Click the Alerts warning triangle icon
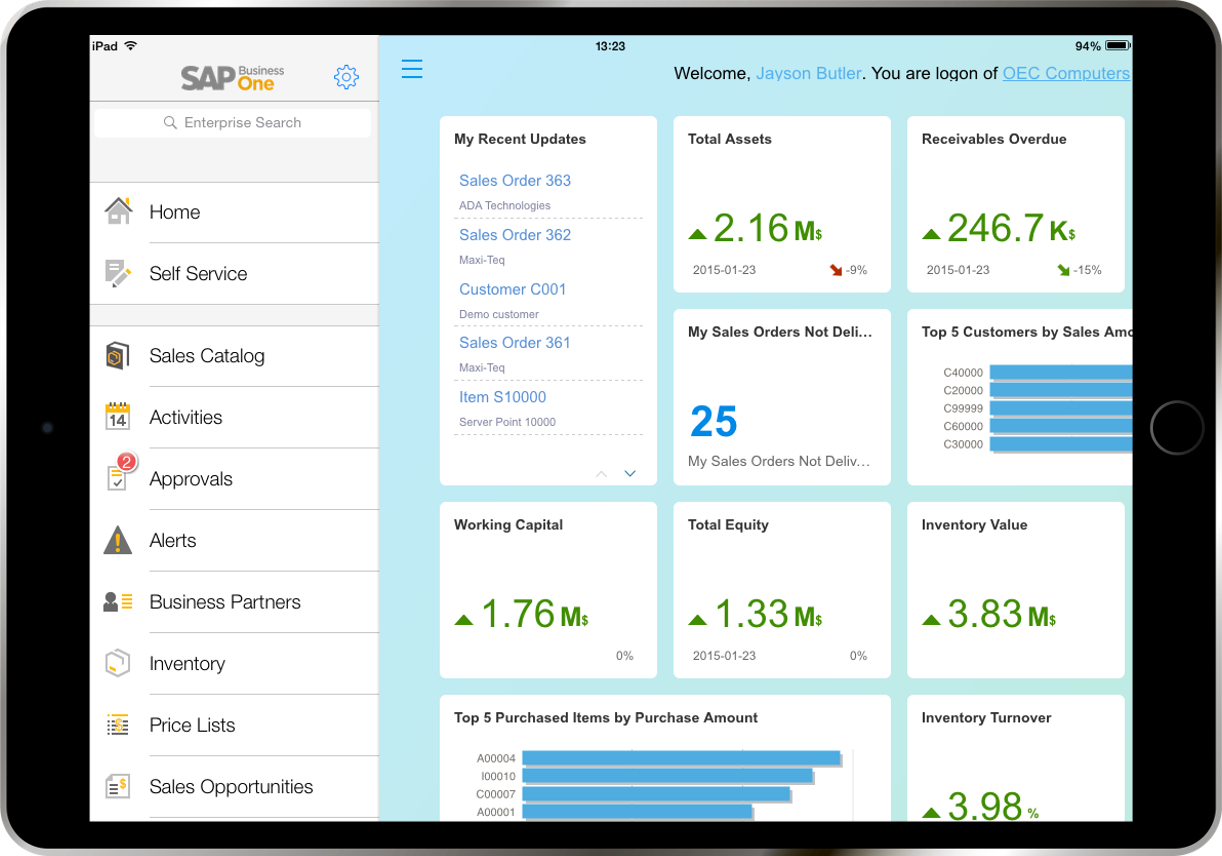This screenshot has height=856, width=1222. click(x=118, y=540)
